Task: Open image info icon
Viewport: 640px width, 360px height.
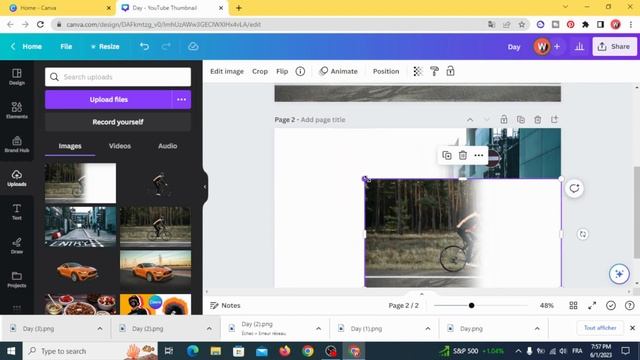Action: (x=300, y=71)
